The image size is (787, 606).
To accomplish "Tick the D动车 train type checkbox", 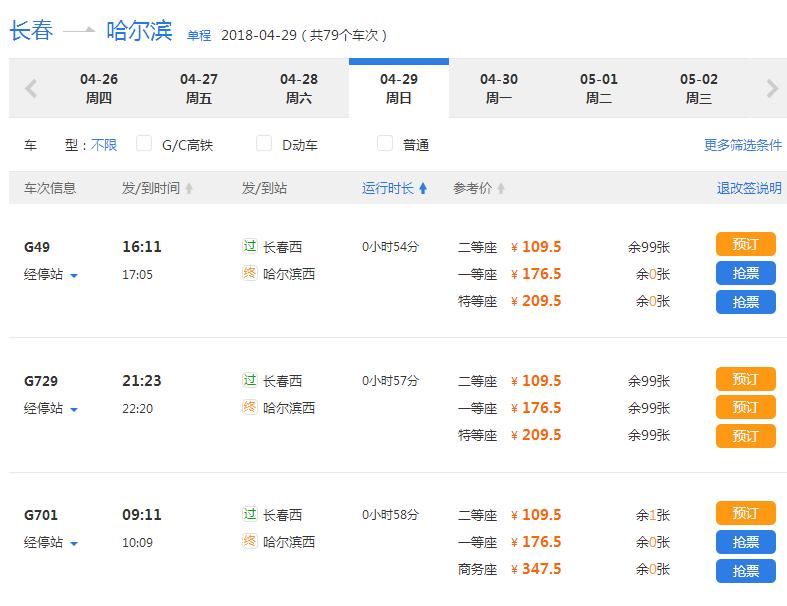I will tap(264, 144).
